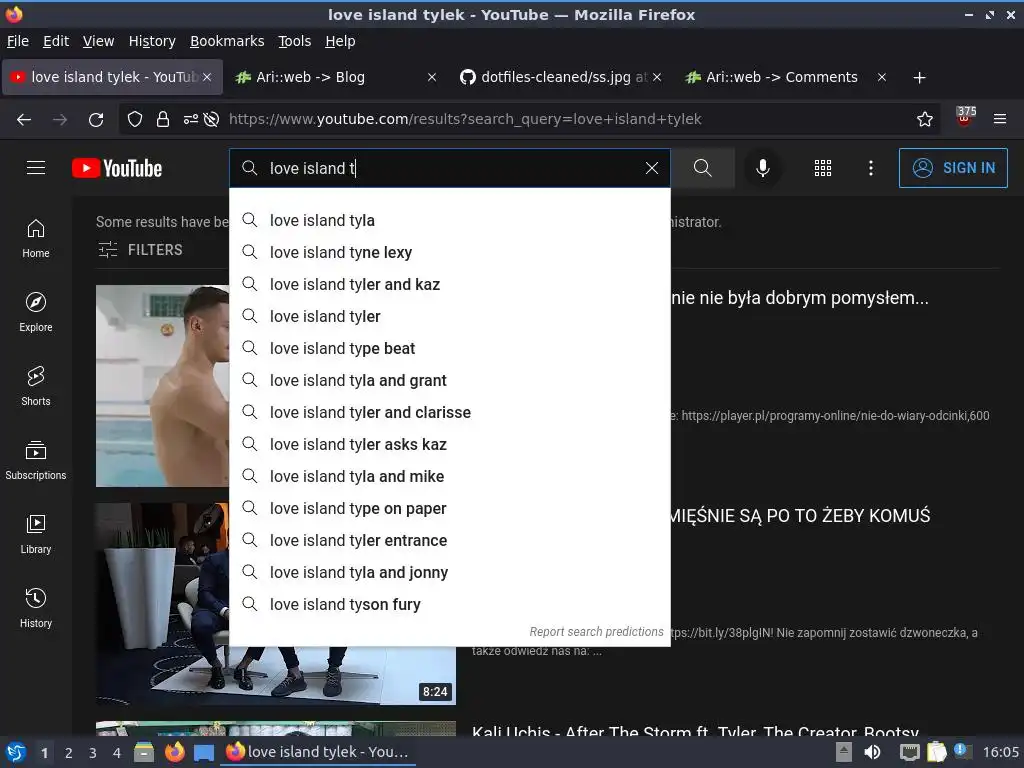This screenshot has height=768, width=1024.
Task: Open taskbar volume control
Action: coord(872,752)
